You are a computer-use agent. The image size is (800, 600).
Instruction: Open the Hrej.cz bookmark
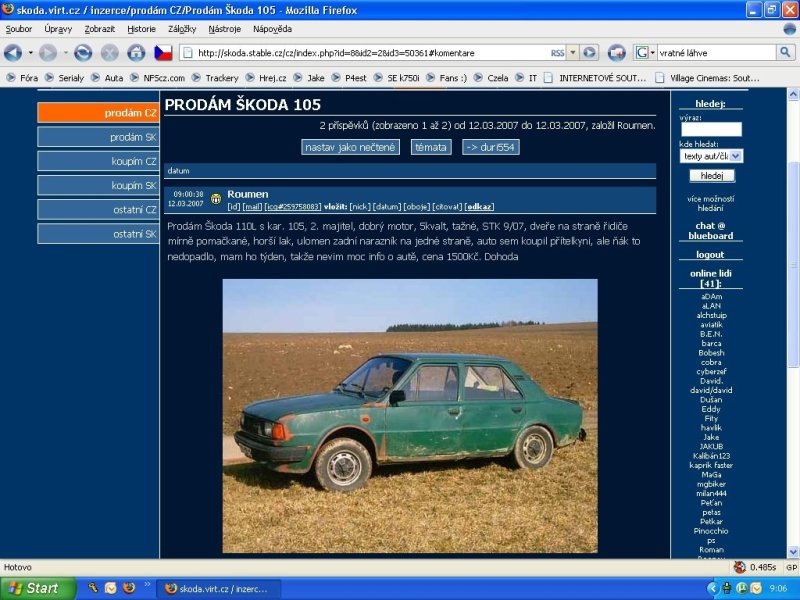click(266, 78)
